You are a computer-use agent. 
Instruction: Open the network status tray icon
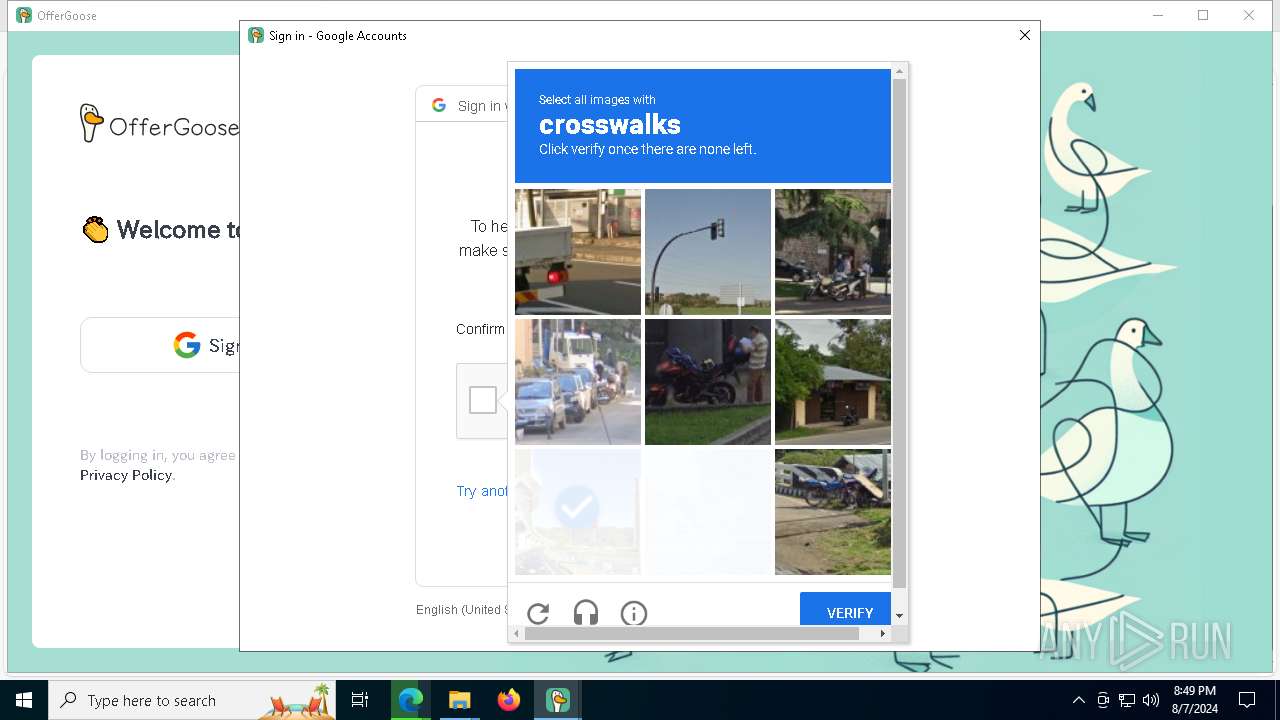(x=1127, y=700)
